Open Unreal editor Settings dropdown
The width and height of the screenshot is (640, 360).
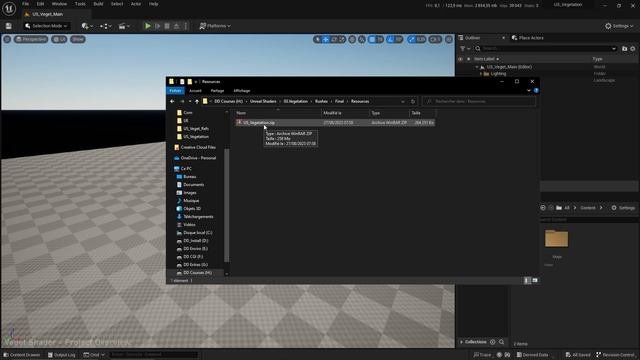(619, 26)
